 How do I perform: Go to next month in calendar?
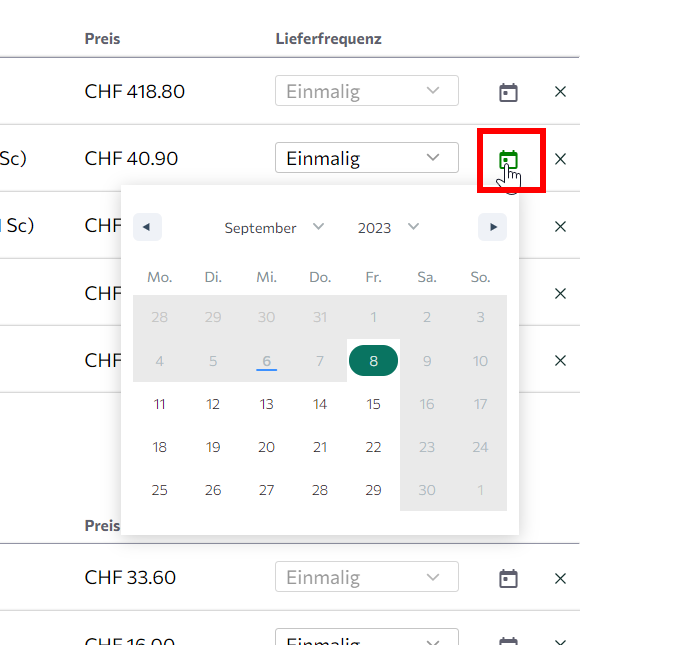(492, 227)
